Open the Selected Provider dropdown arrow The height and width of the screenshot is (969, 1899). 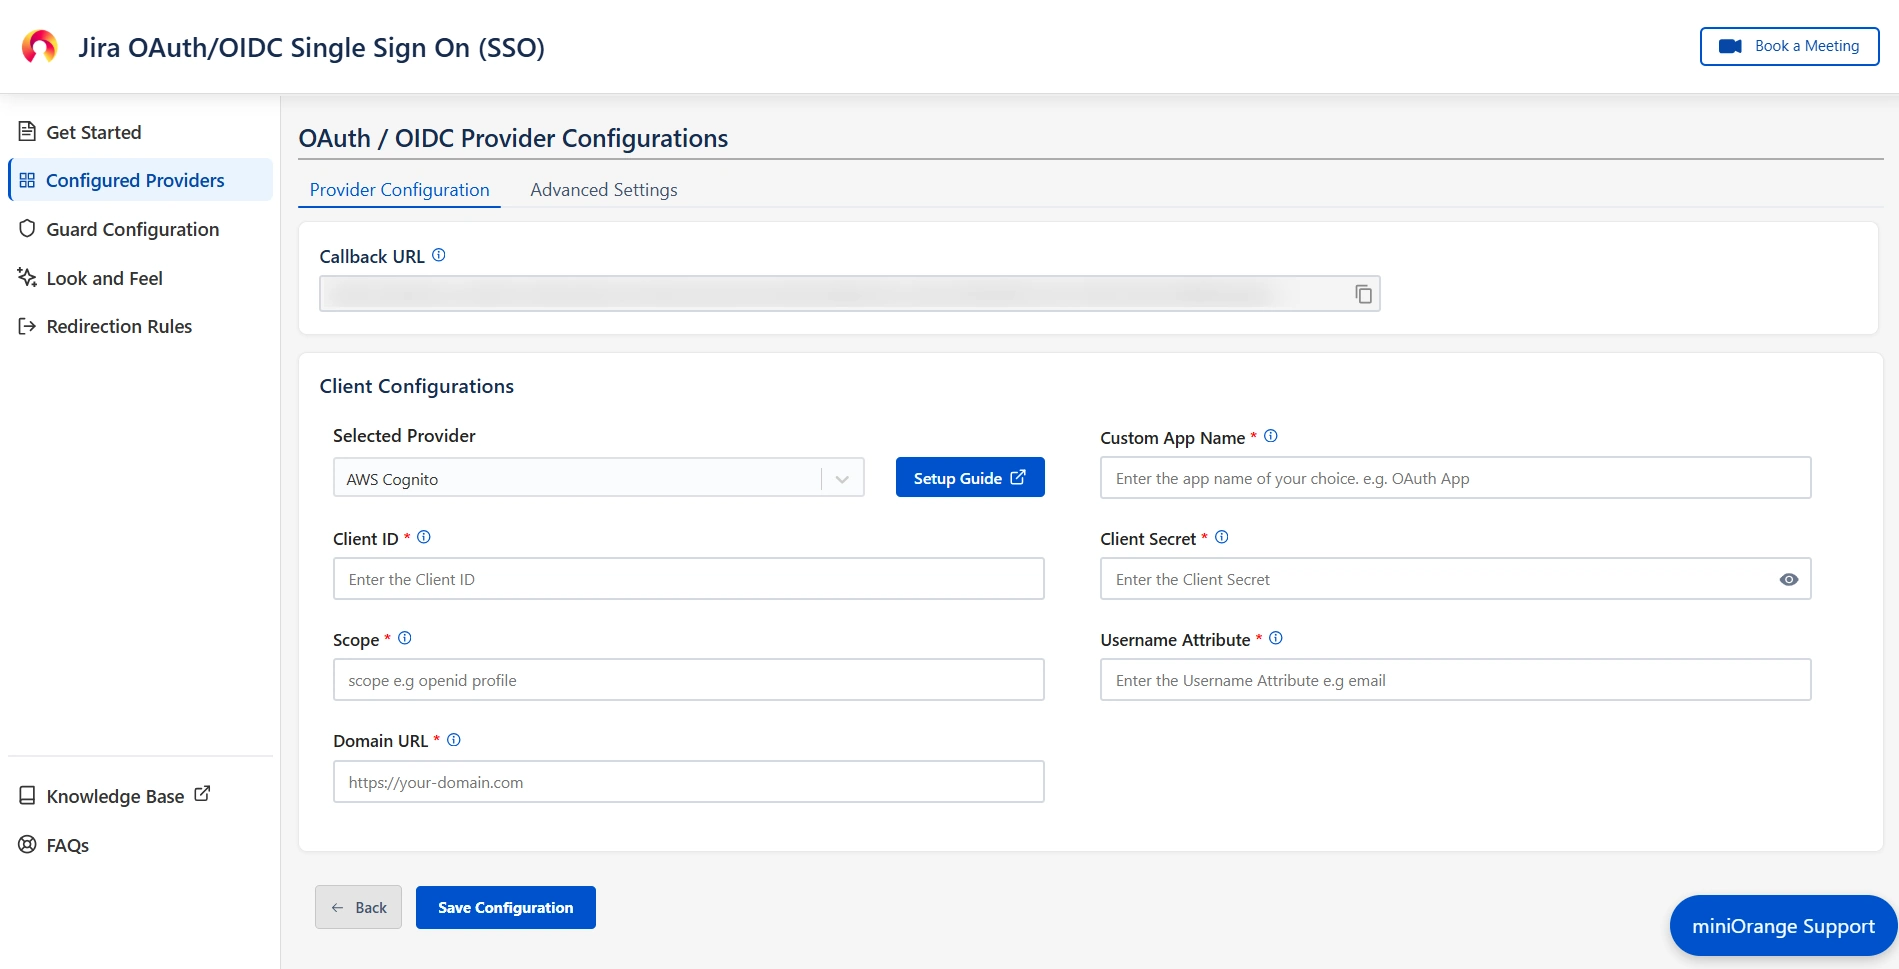[x=842, y=479]
